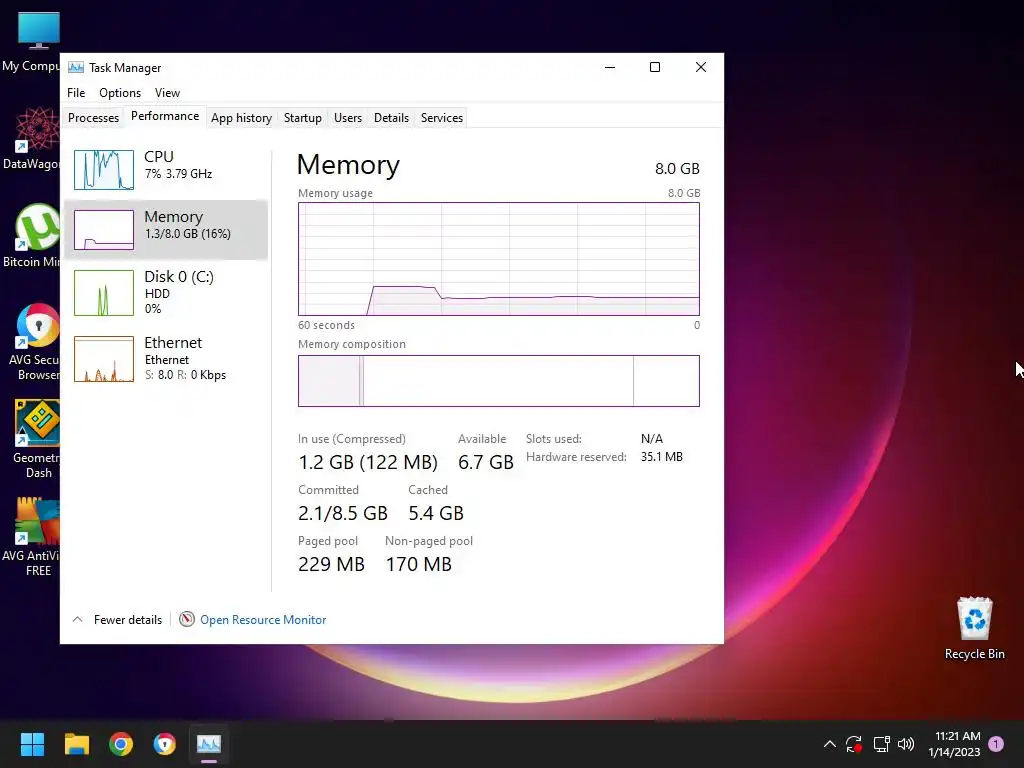The height and width of the screenshot is (768, 1024).
Task: Open the Services tab
Action: pos(441,118)
